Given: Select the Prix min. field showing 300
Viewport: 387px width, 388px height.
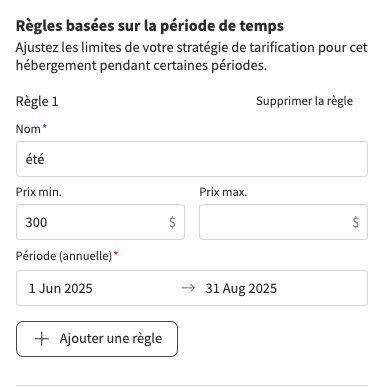Looking at the screenshot, I should click(100, 222).
